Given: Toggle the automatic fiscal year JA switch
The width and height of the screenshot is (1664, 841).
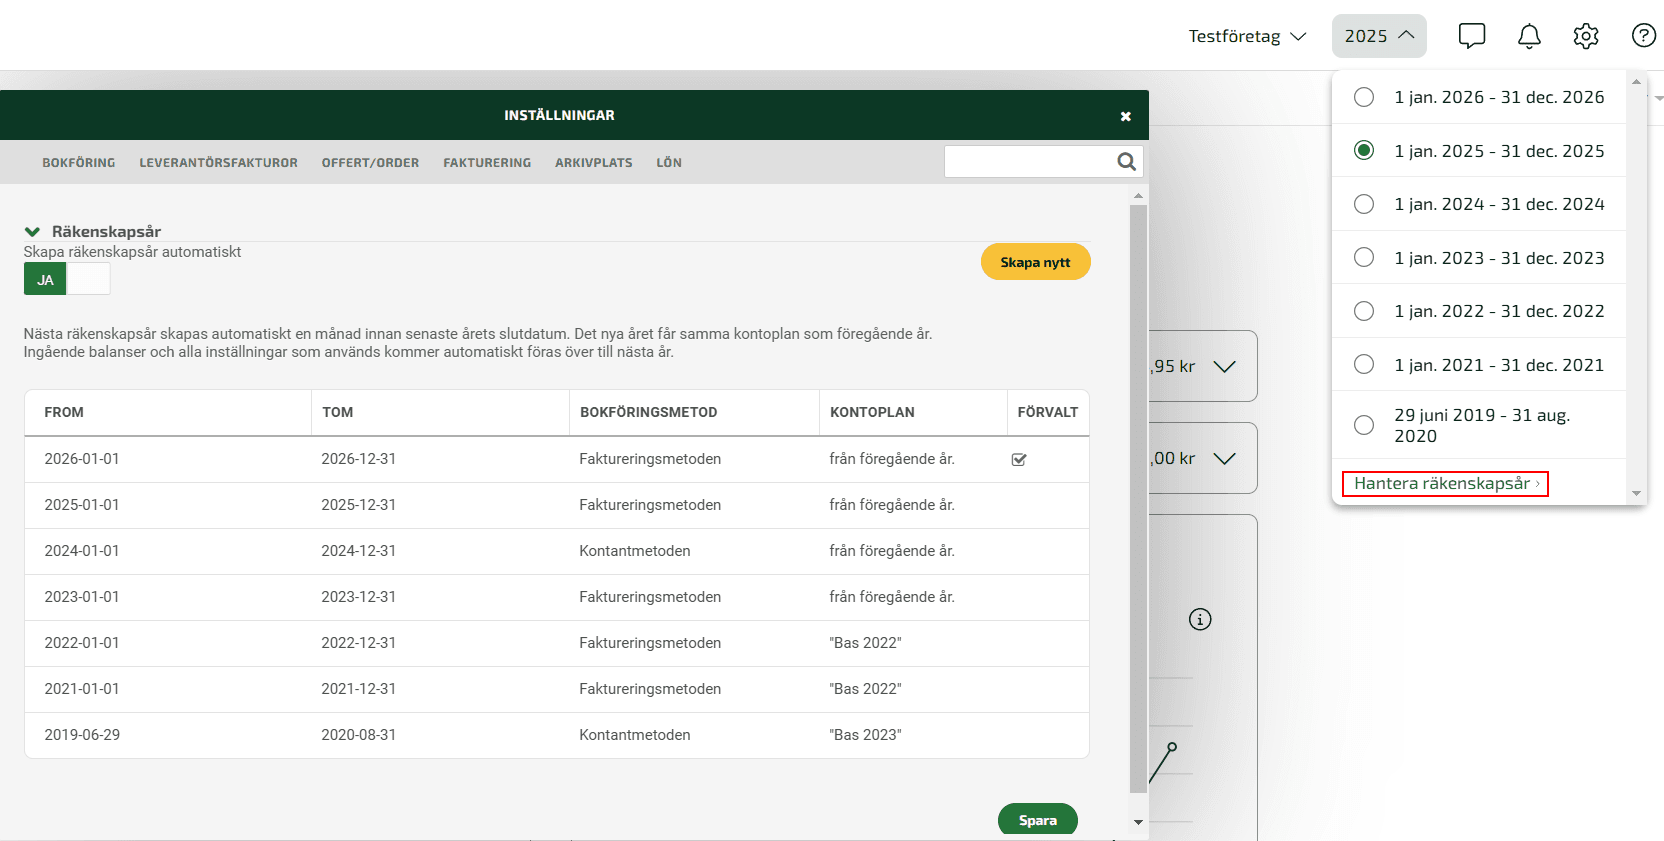Looking at the screenshot, I should point(67,279).
